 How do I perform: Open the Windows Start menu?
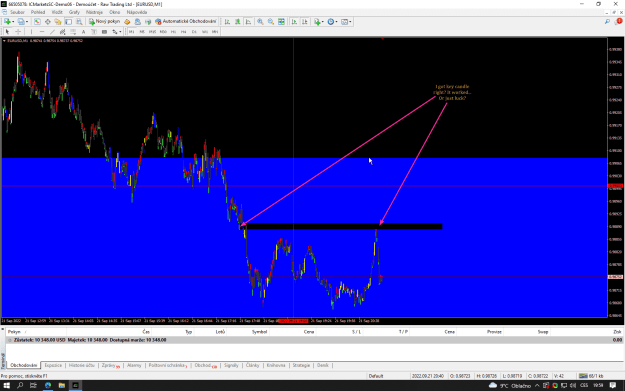pyautogui.click(x=6, y=385)
